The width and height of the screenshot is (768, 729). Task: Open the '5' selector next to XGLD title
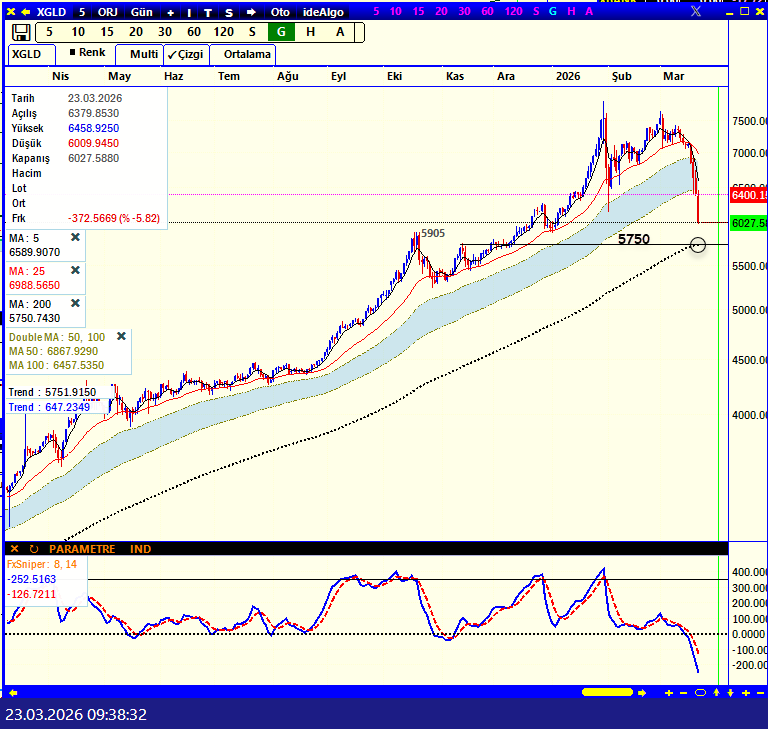82,12
